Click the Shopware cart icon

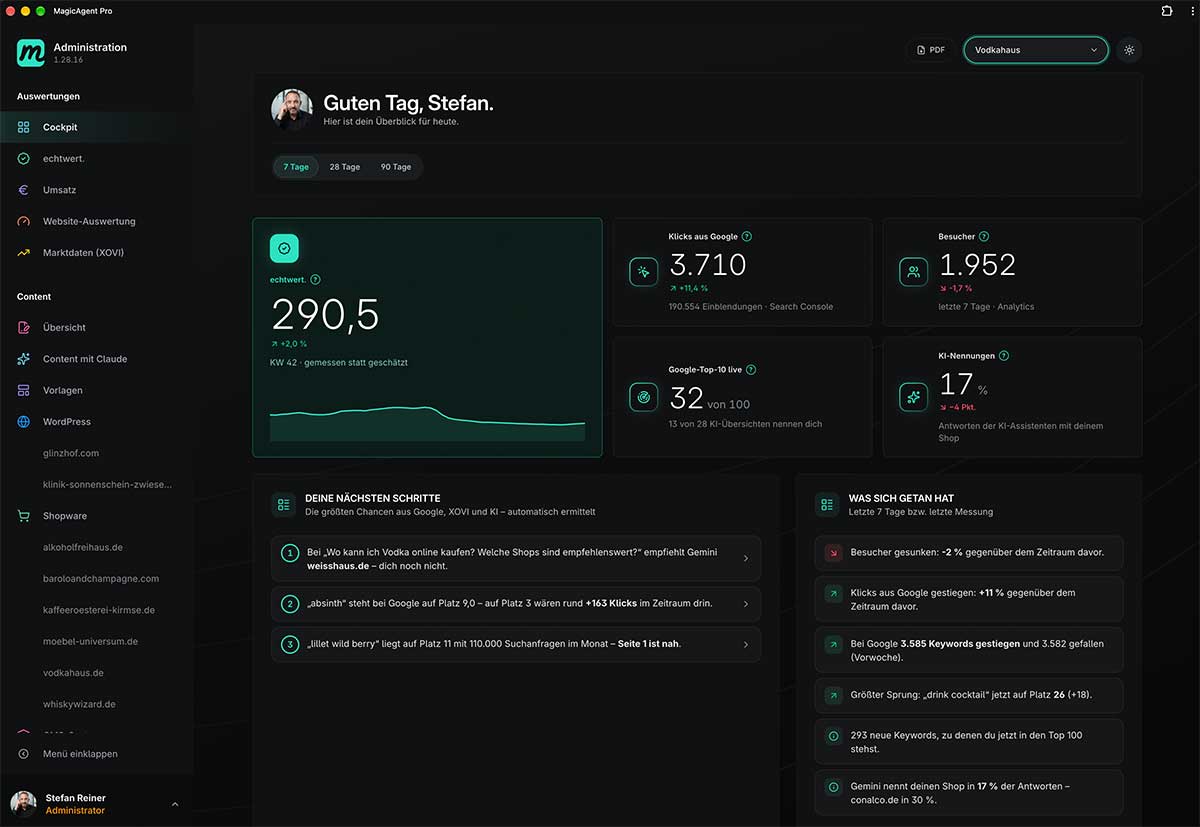tap(24, 516)
